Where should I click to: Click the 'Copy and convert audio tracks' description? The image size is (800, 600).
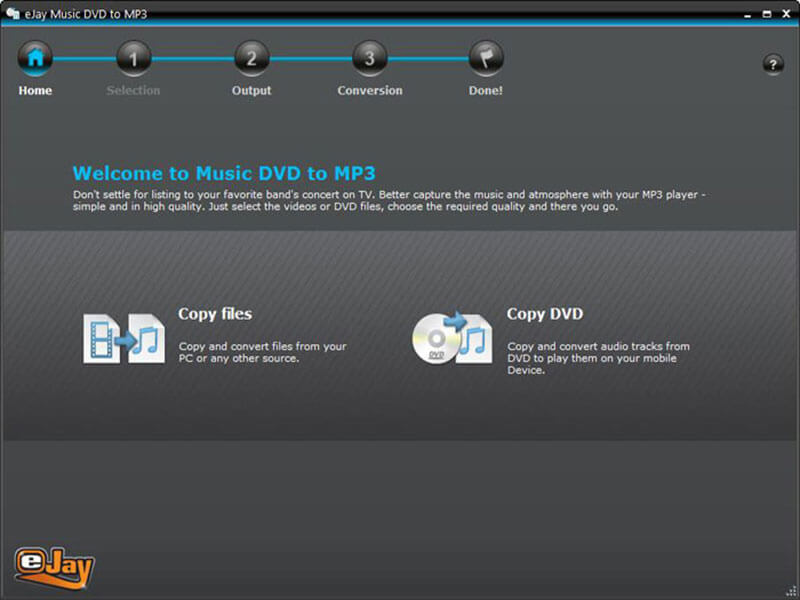pos(598,358)
